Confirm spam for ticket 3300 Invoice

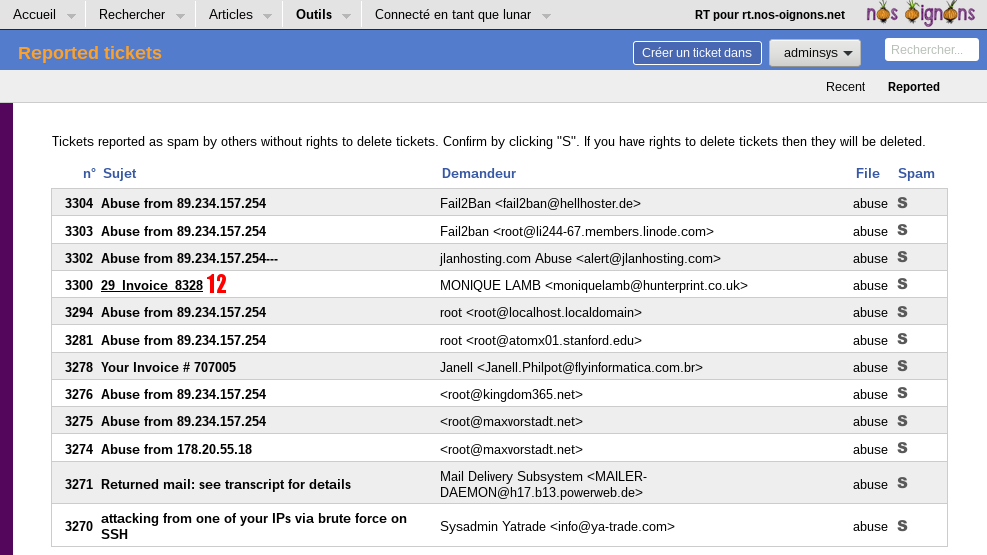pos(902,284)
